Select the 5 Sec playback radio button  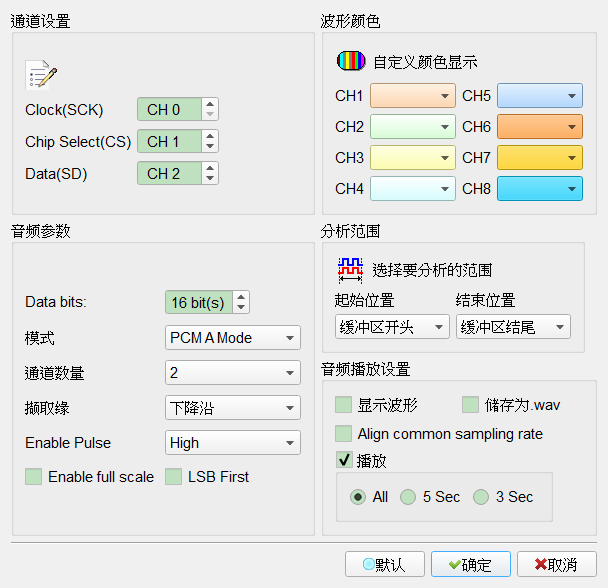(x=408, y=497)
